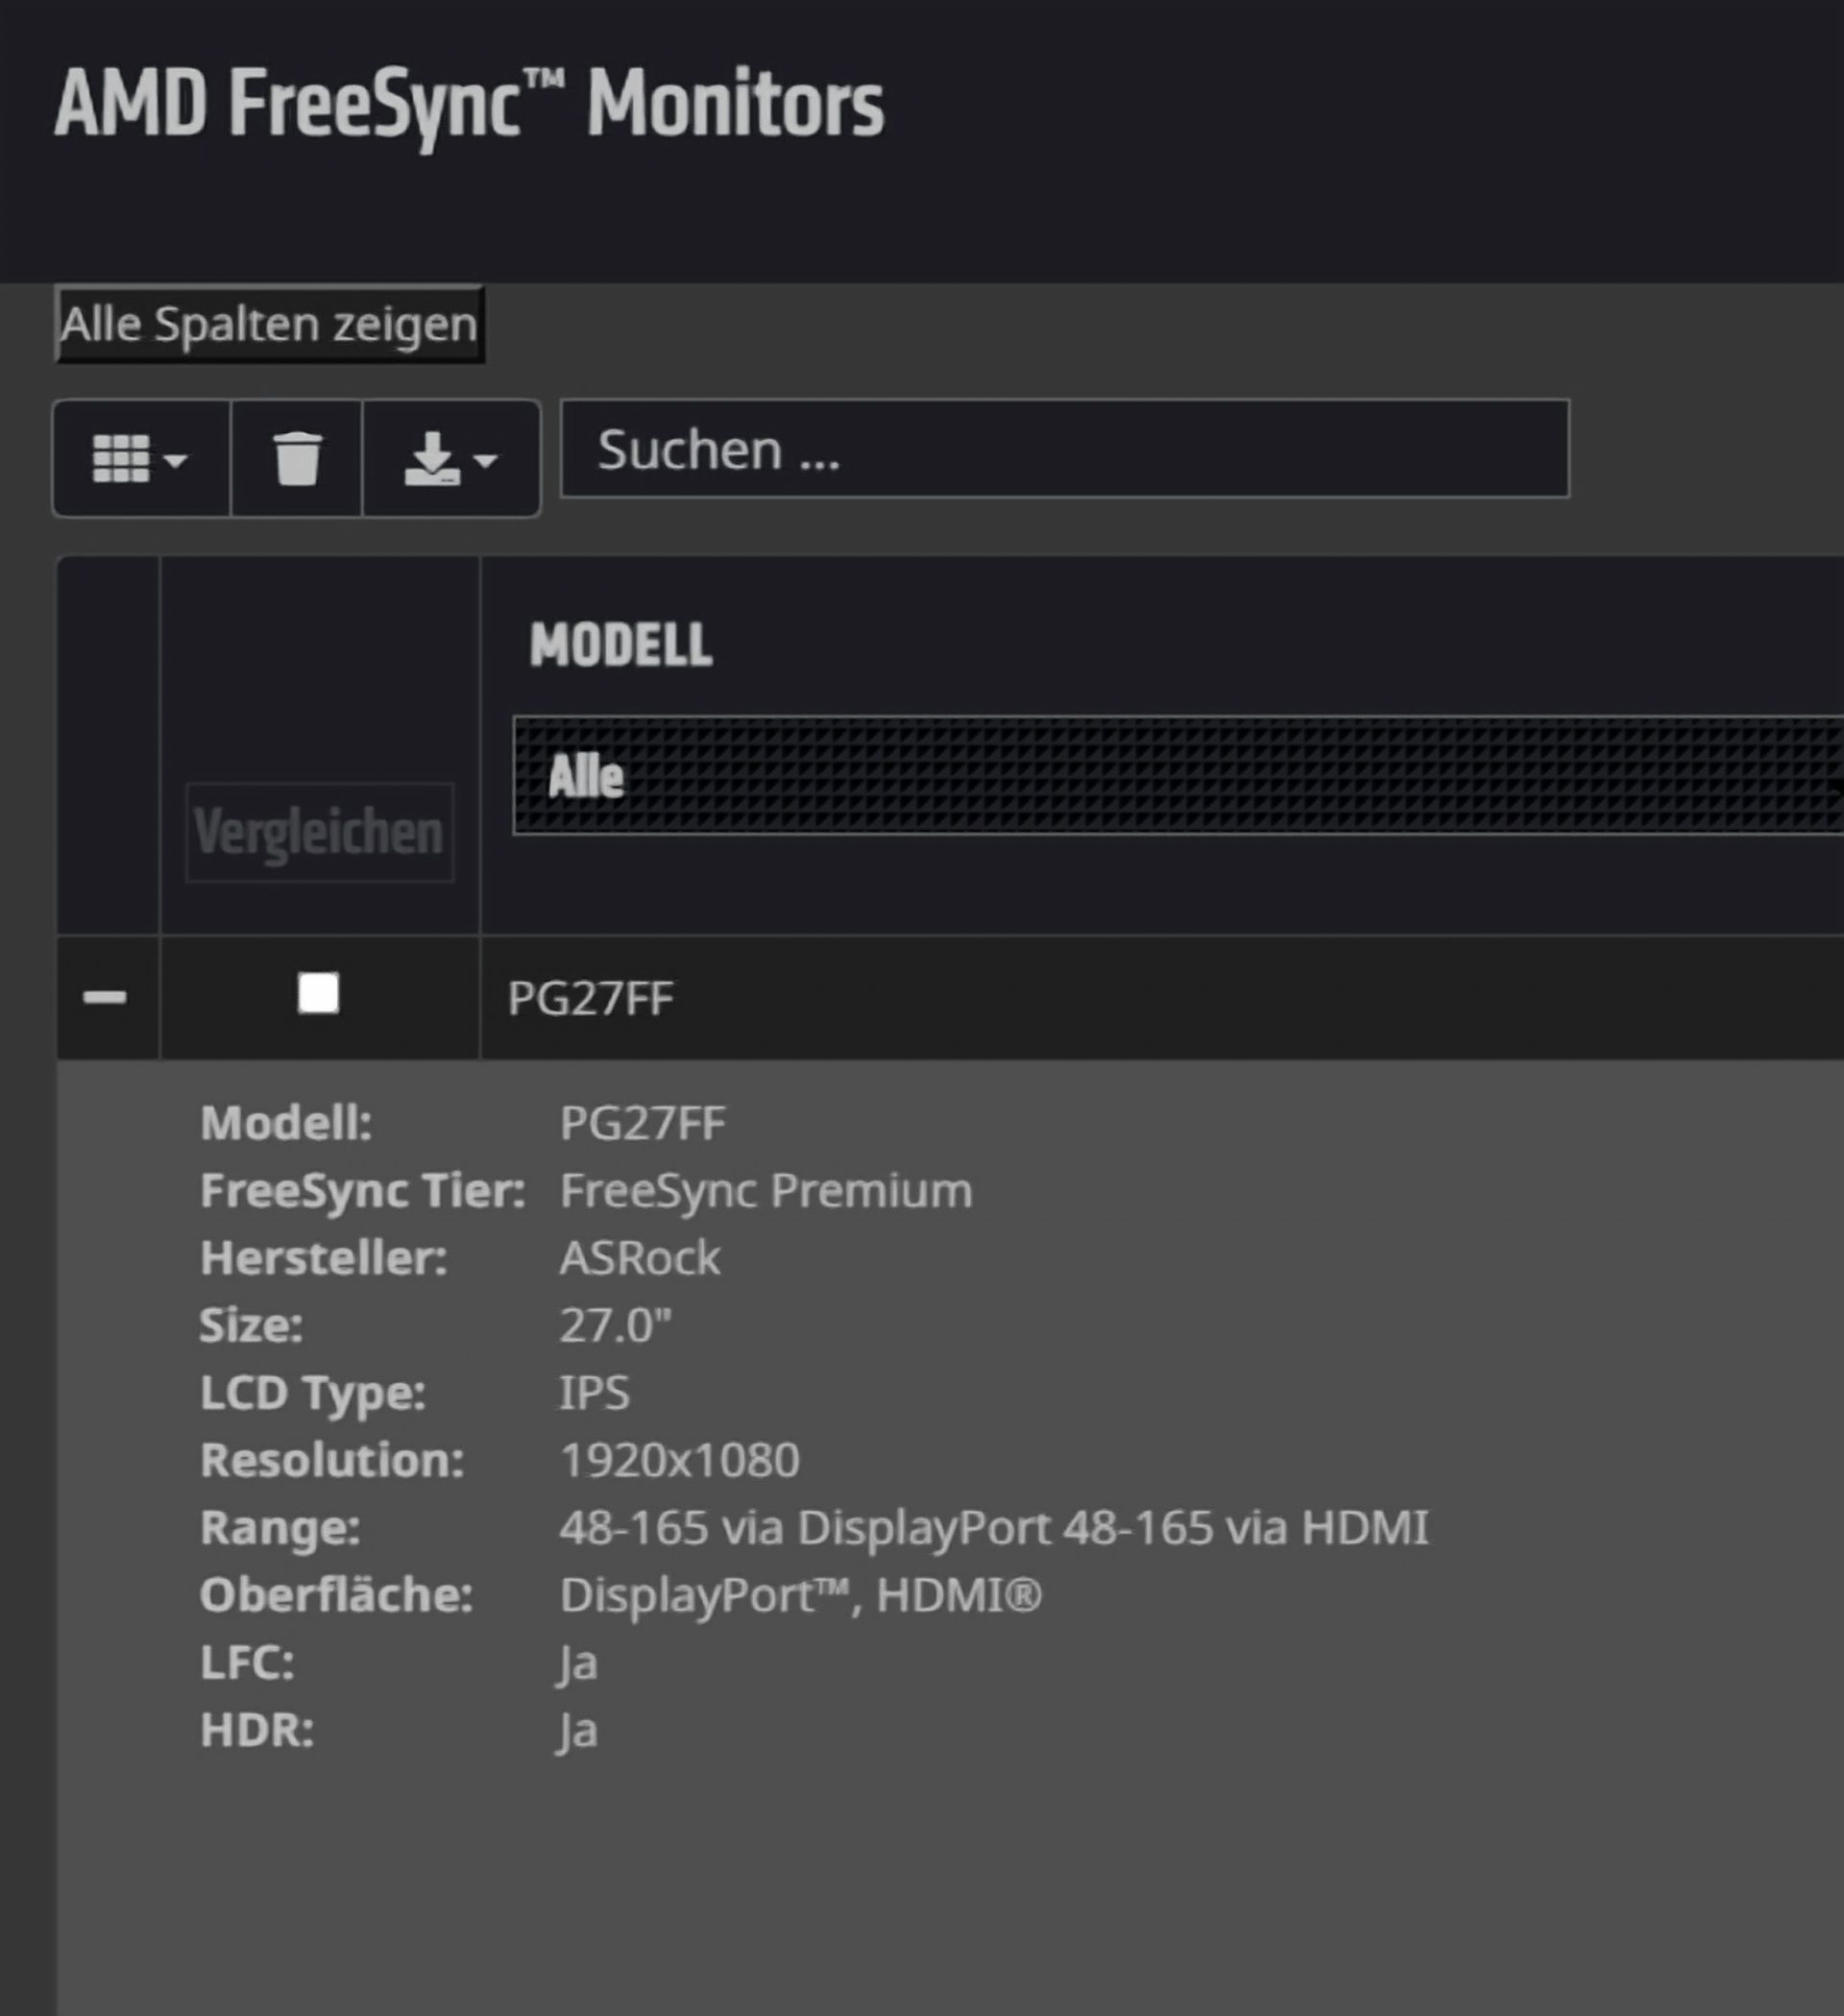The width and height of the screenshot is (1844, 2016).
Task: Click the 'Resolution:' label
Action: (332, 1460)
